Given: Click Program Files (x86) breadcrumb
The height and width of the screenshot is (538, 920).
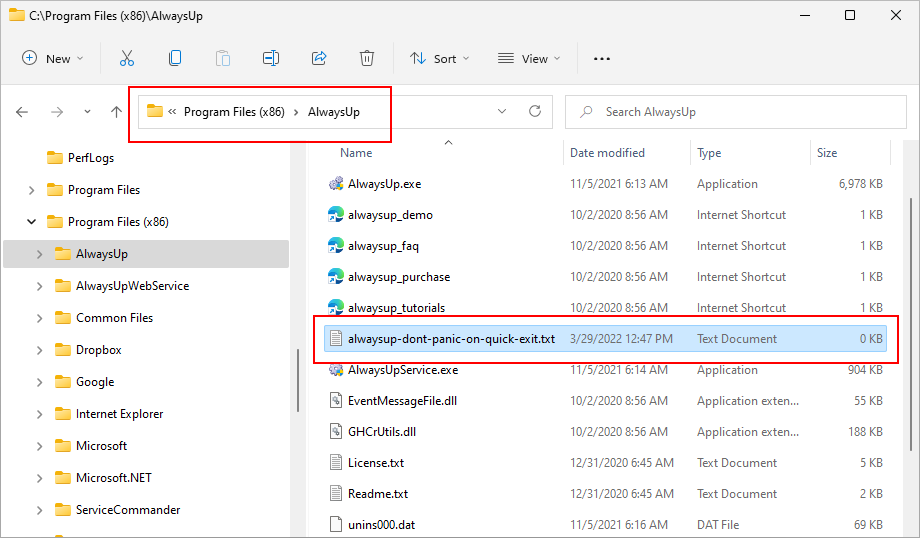Looking at the screenshot, I should point(234,111).
